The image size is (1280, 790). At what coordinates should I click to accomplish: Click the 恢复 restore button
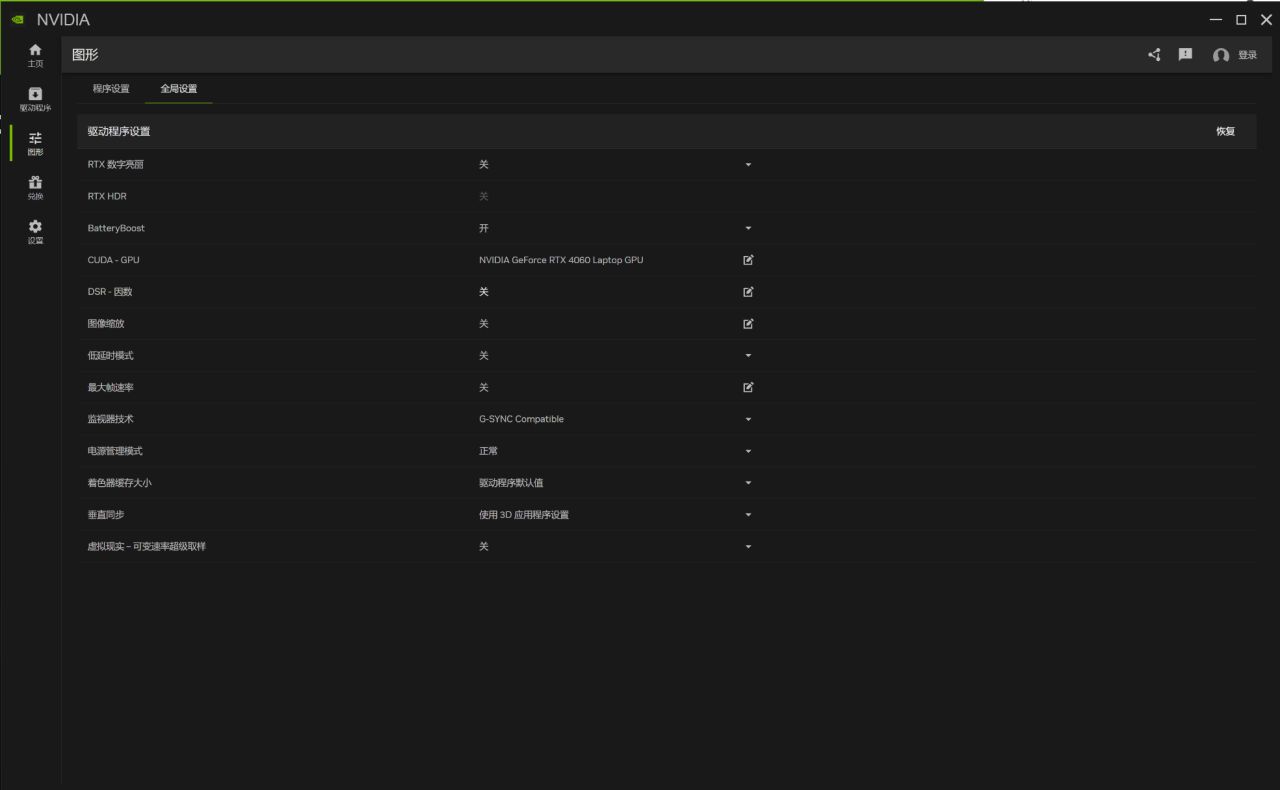(1225, 132)
